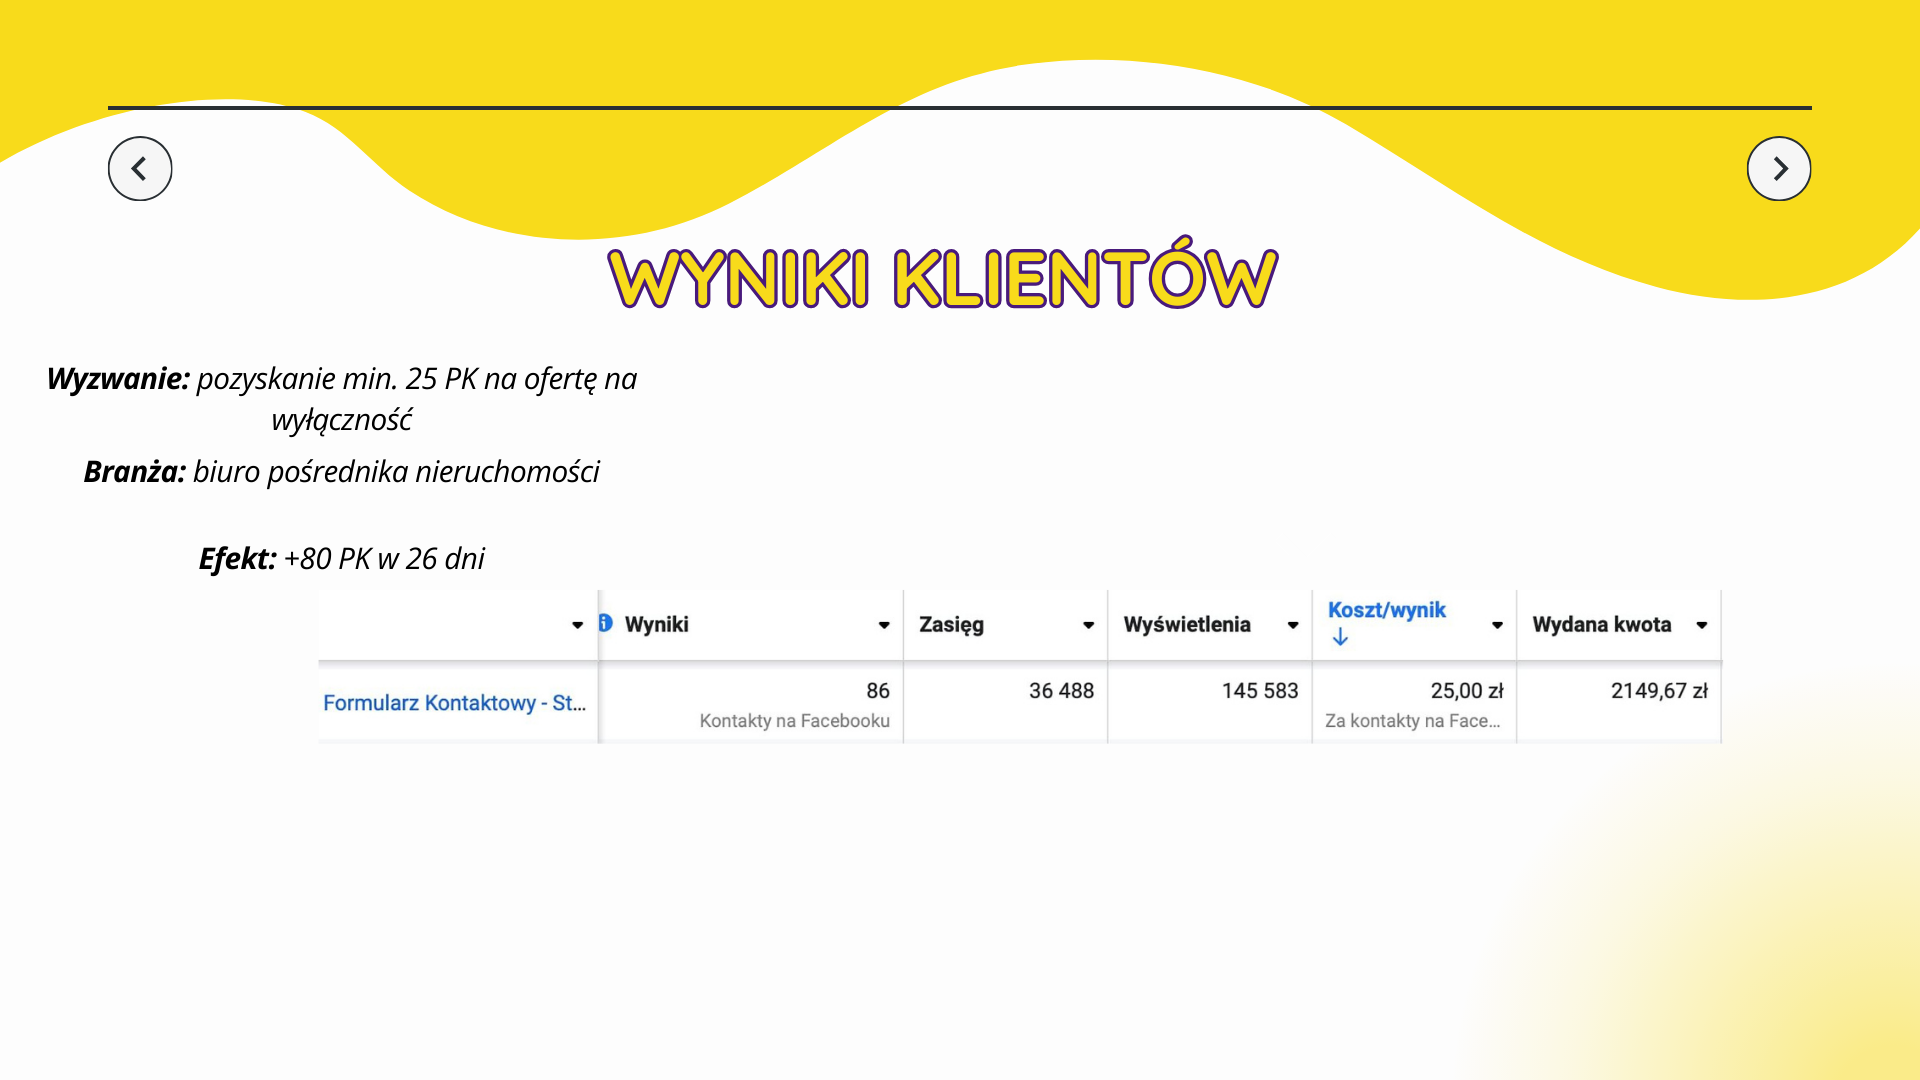
Task: Click the Efekt +80 PK w 26 dni line
Action: pyautogui.click(x=342, y=558)
